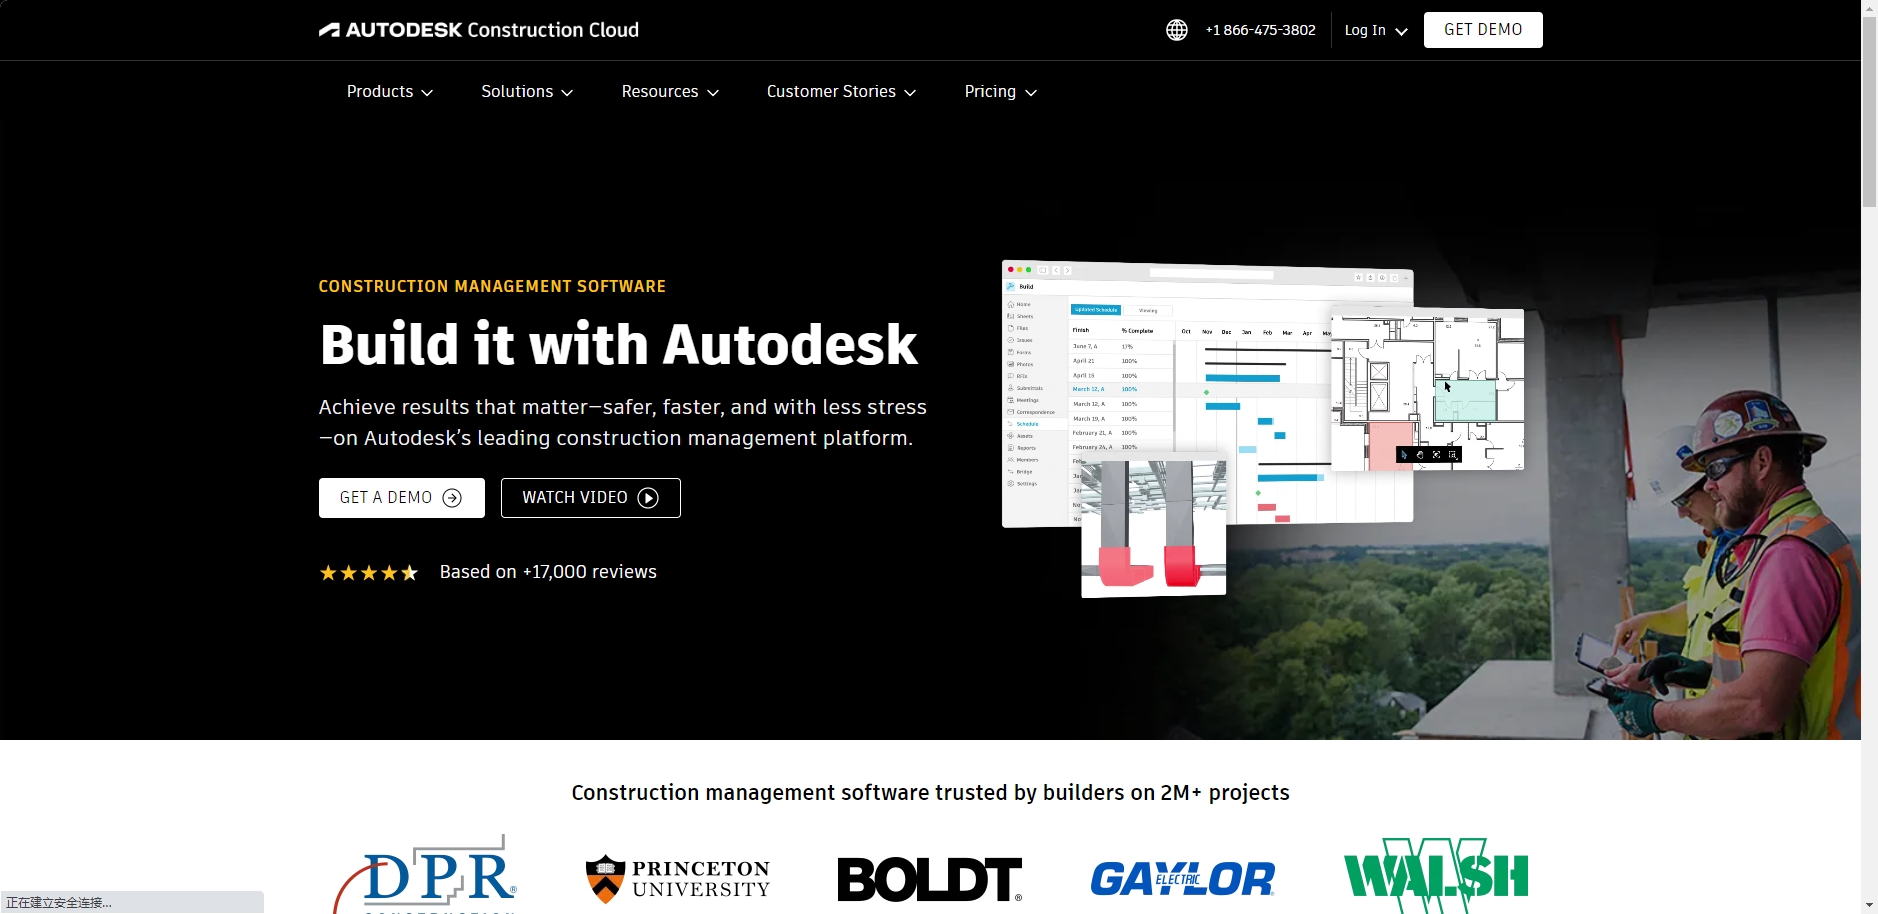
Task: Click the RFIs icon in the sidebar
Action: 1011,376
